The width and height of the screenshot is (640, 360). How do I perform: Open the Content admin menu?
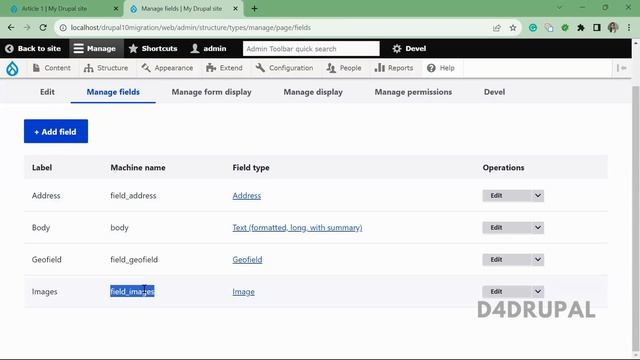coord(51,68)
